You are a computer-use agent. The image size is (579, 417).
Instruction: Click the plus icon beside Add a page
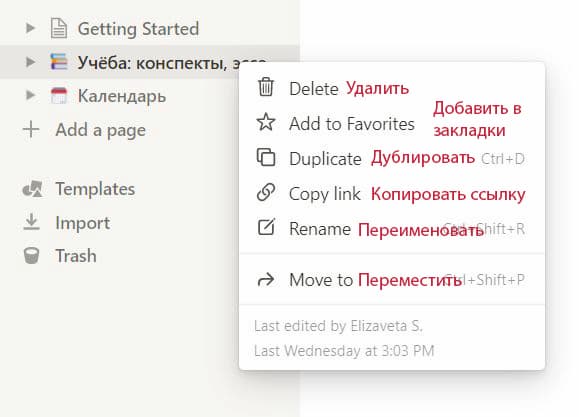[31, 129]
